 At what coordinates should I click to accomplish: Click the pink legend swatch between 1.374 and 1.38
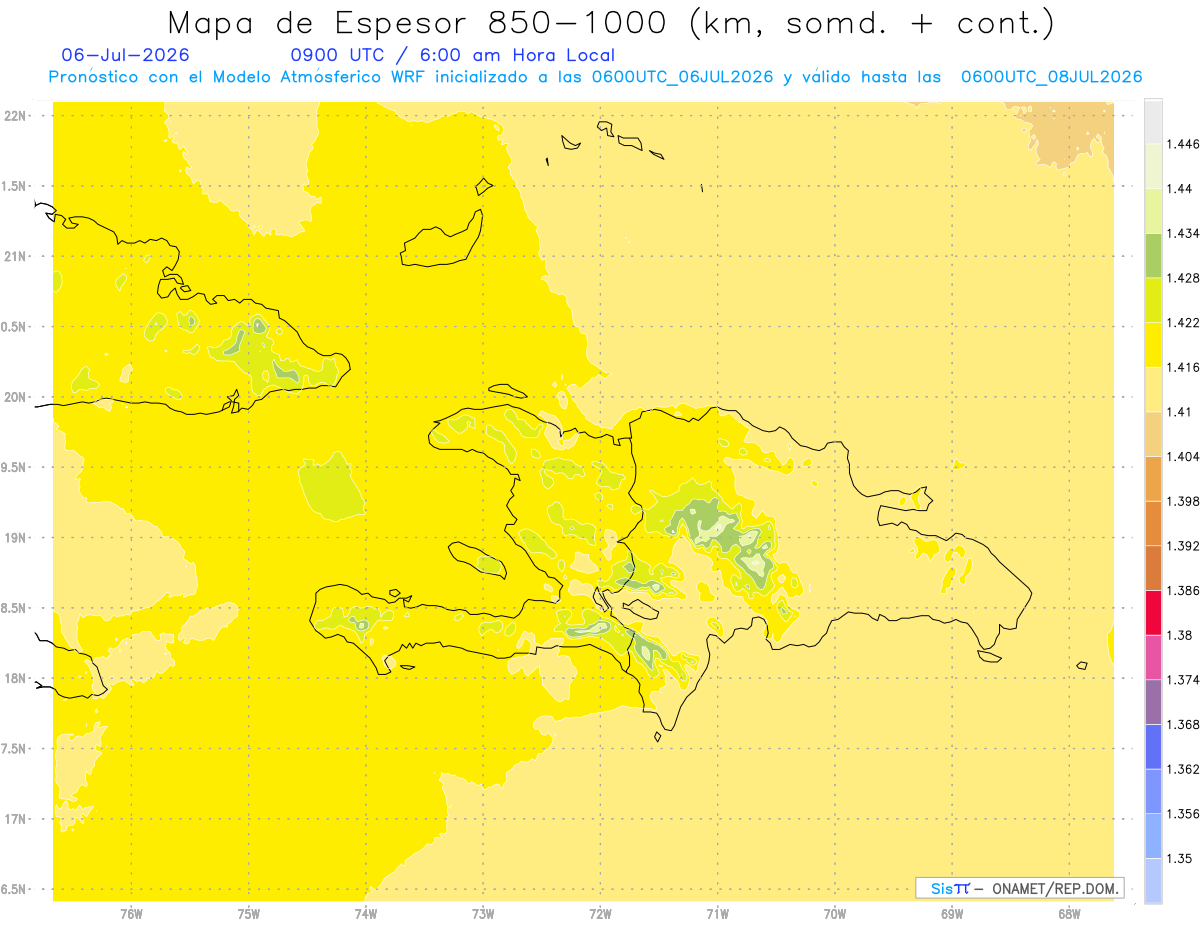click(1153, 657)
